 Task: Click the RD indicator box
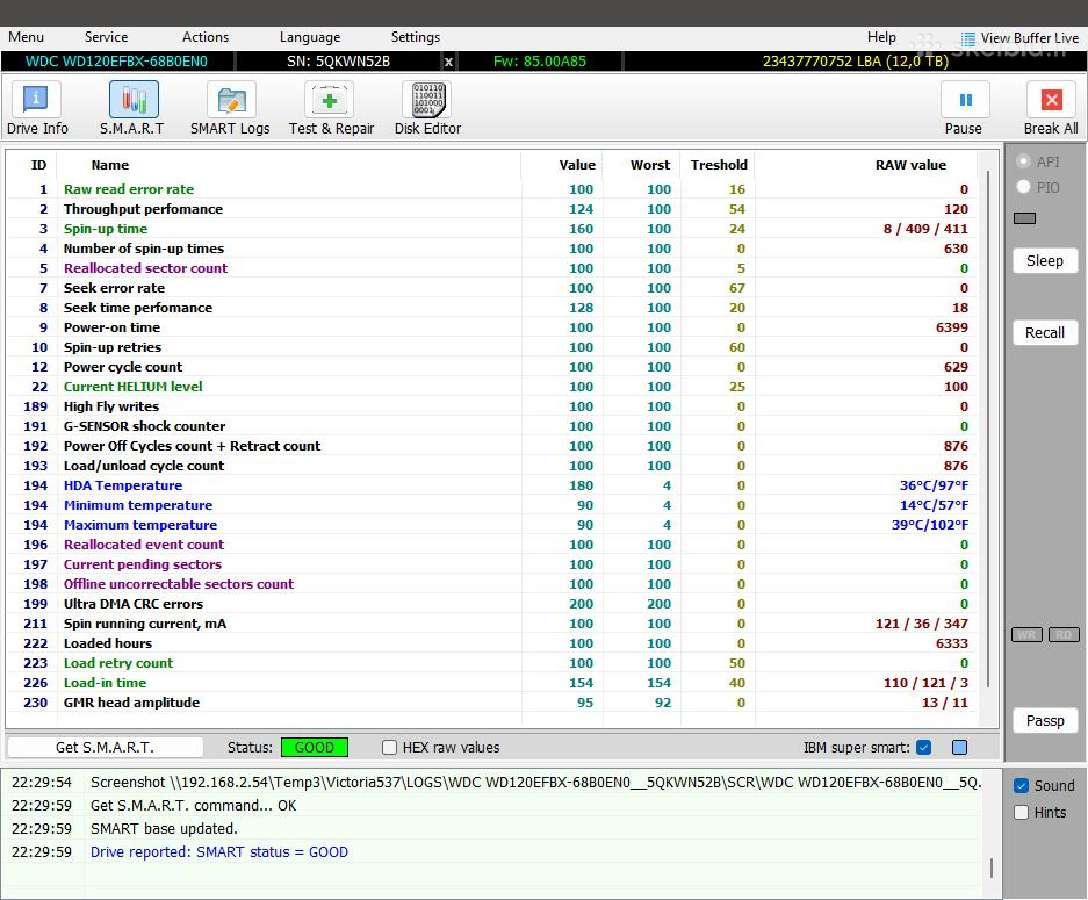click(x=1064, y=634)
